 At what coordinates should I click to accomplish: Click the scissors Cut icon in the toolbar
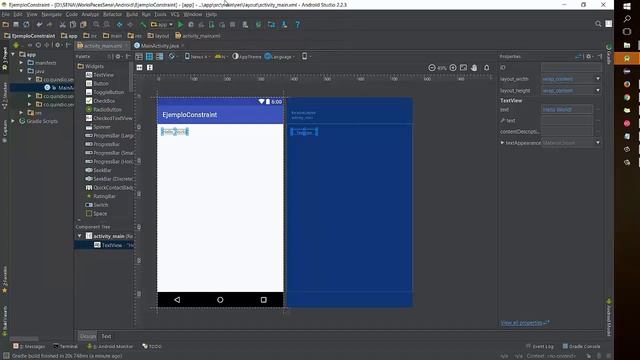[x=62, y=25]
